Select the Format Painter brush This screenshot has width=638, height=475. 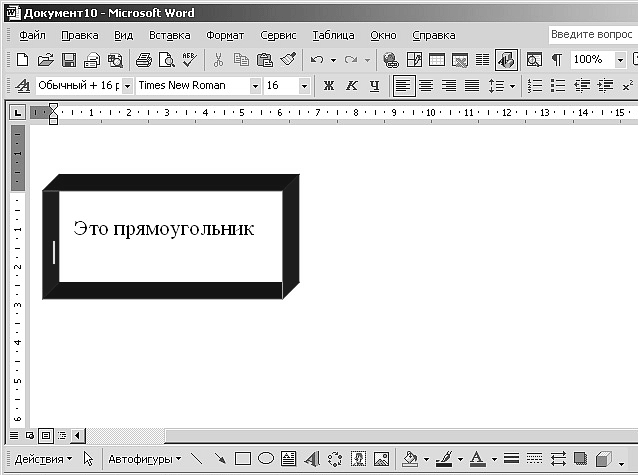(288, 60)
